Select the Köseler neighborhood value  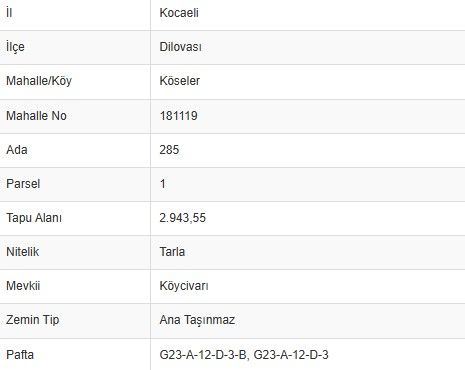click(180, 81)
